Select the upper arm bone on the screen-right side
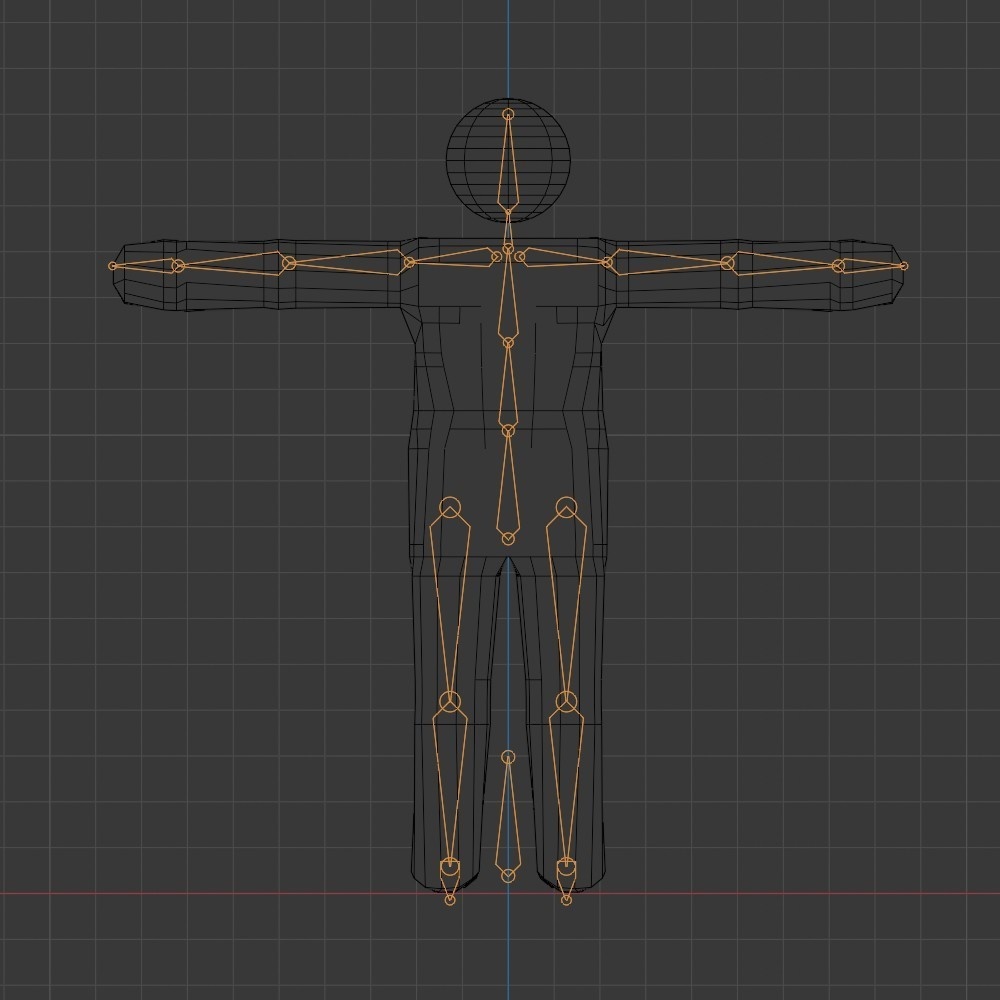This screenshot has width=1000, height=1000. coord(668,261)
